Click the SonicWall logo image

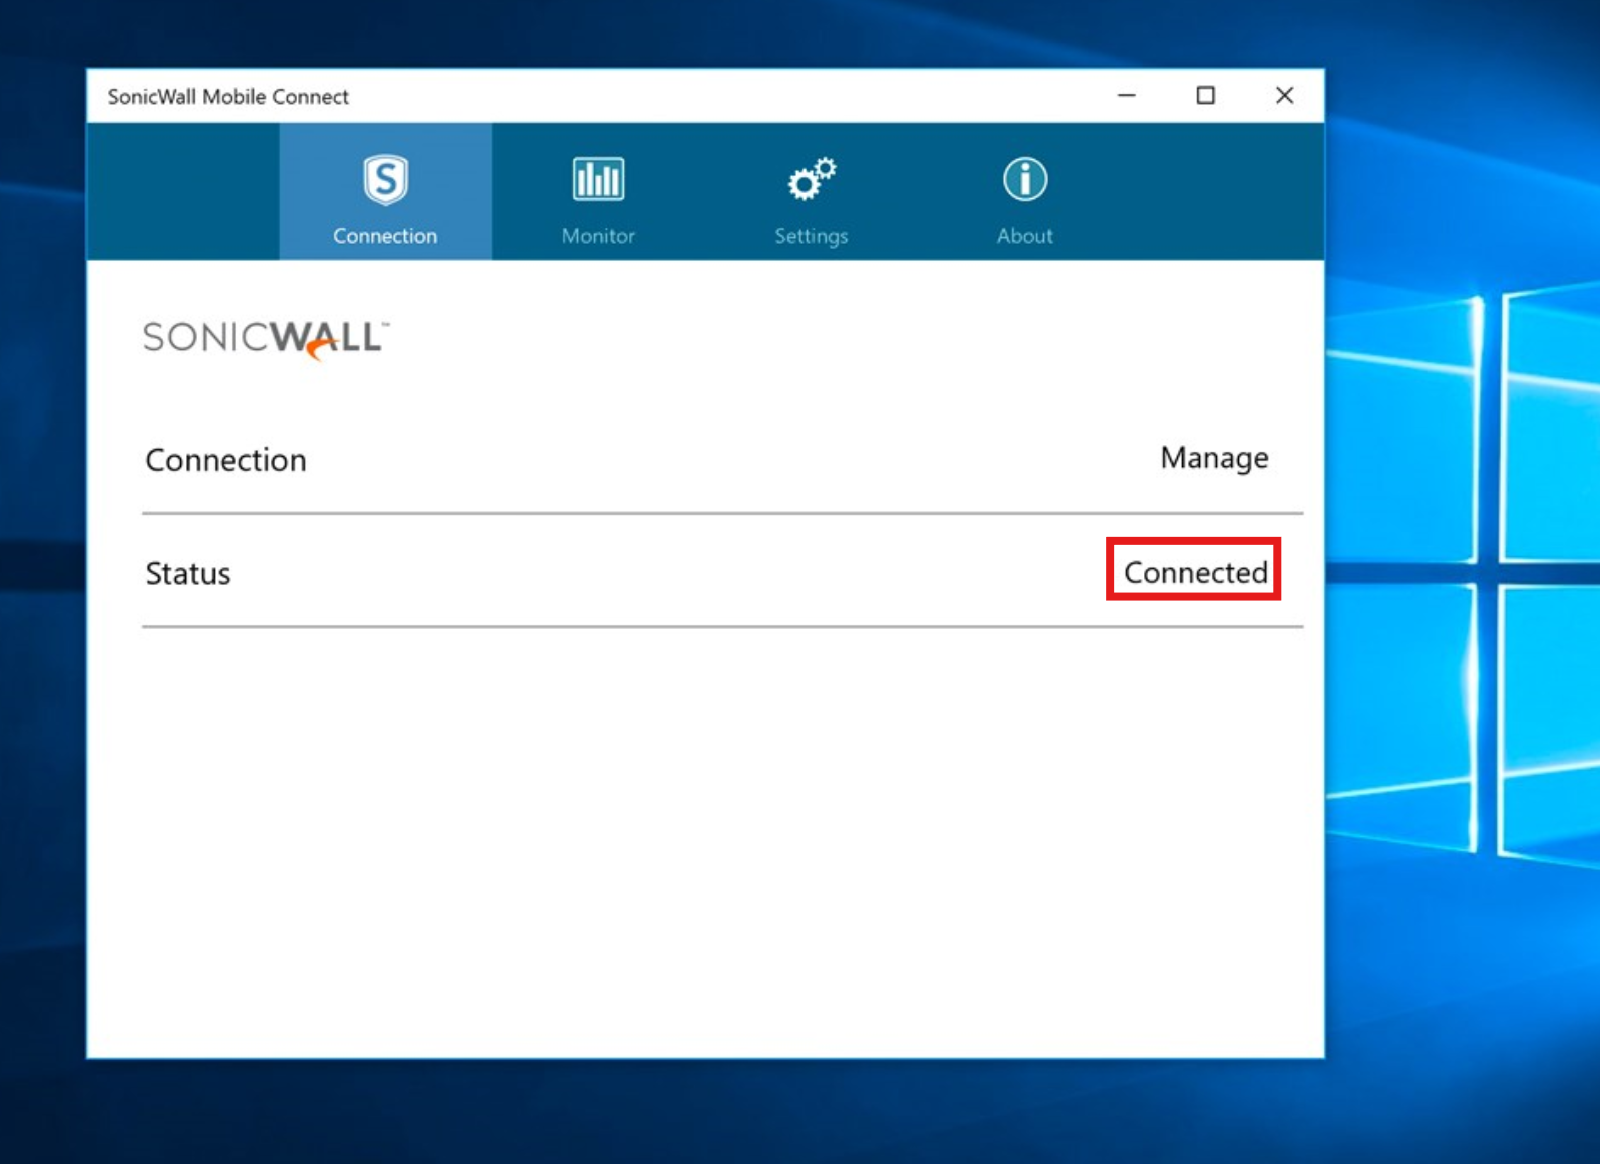click(x=266, y=339)
